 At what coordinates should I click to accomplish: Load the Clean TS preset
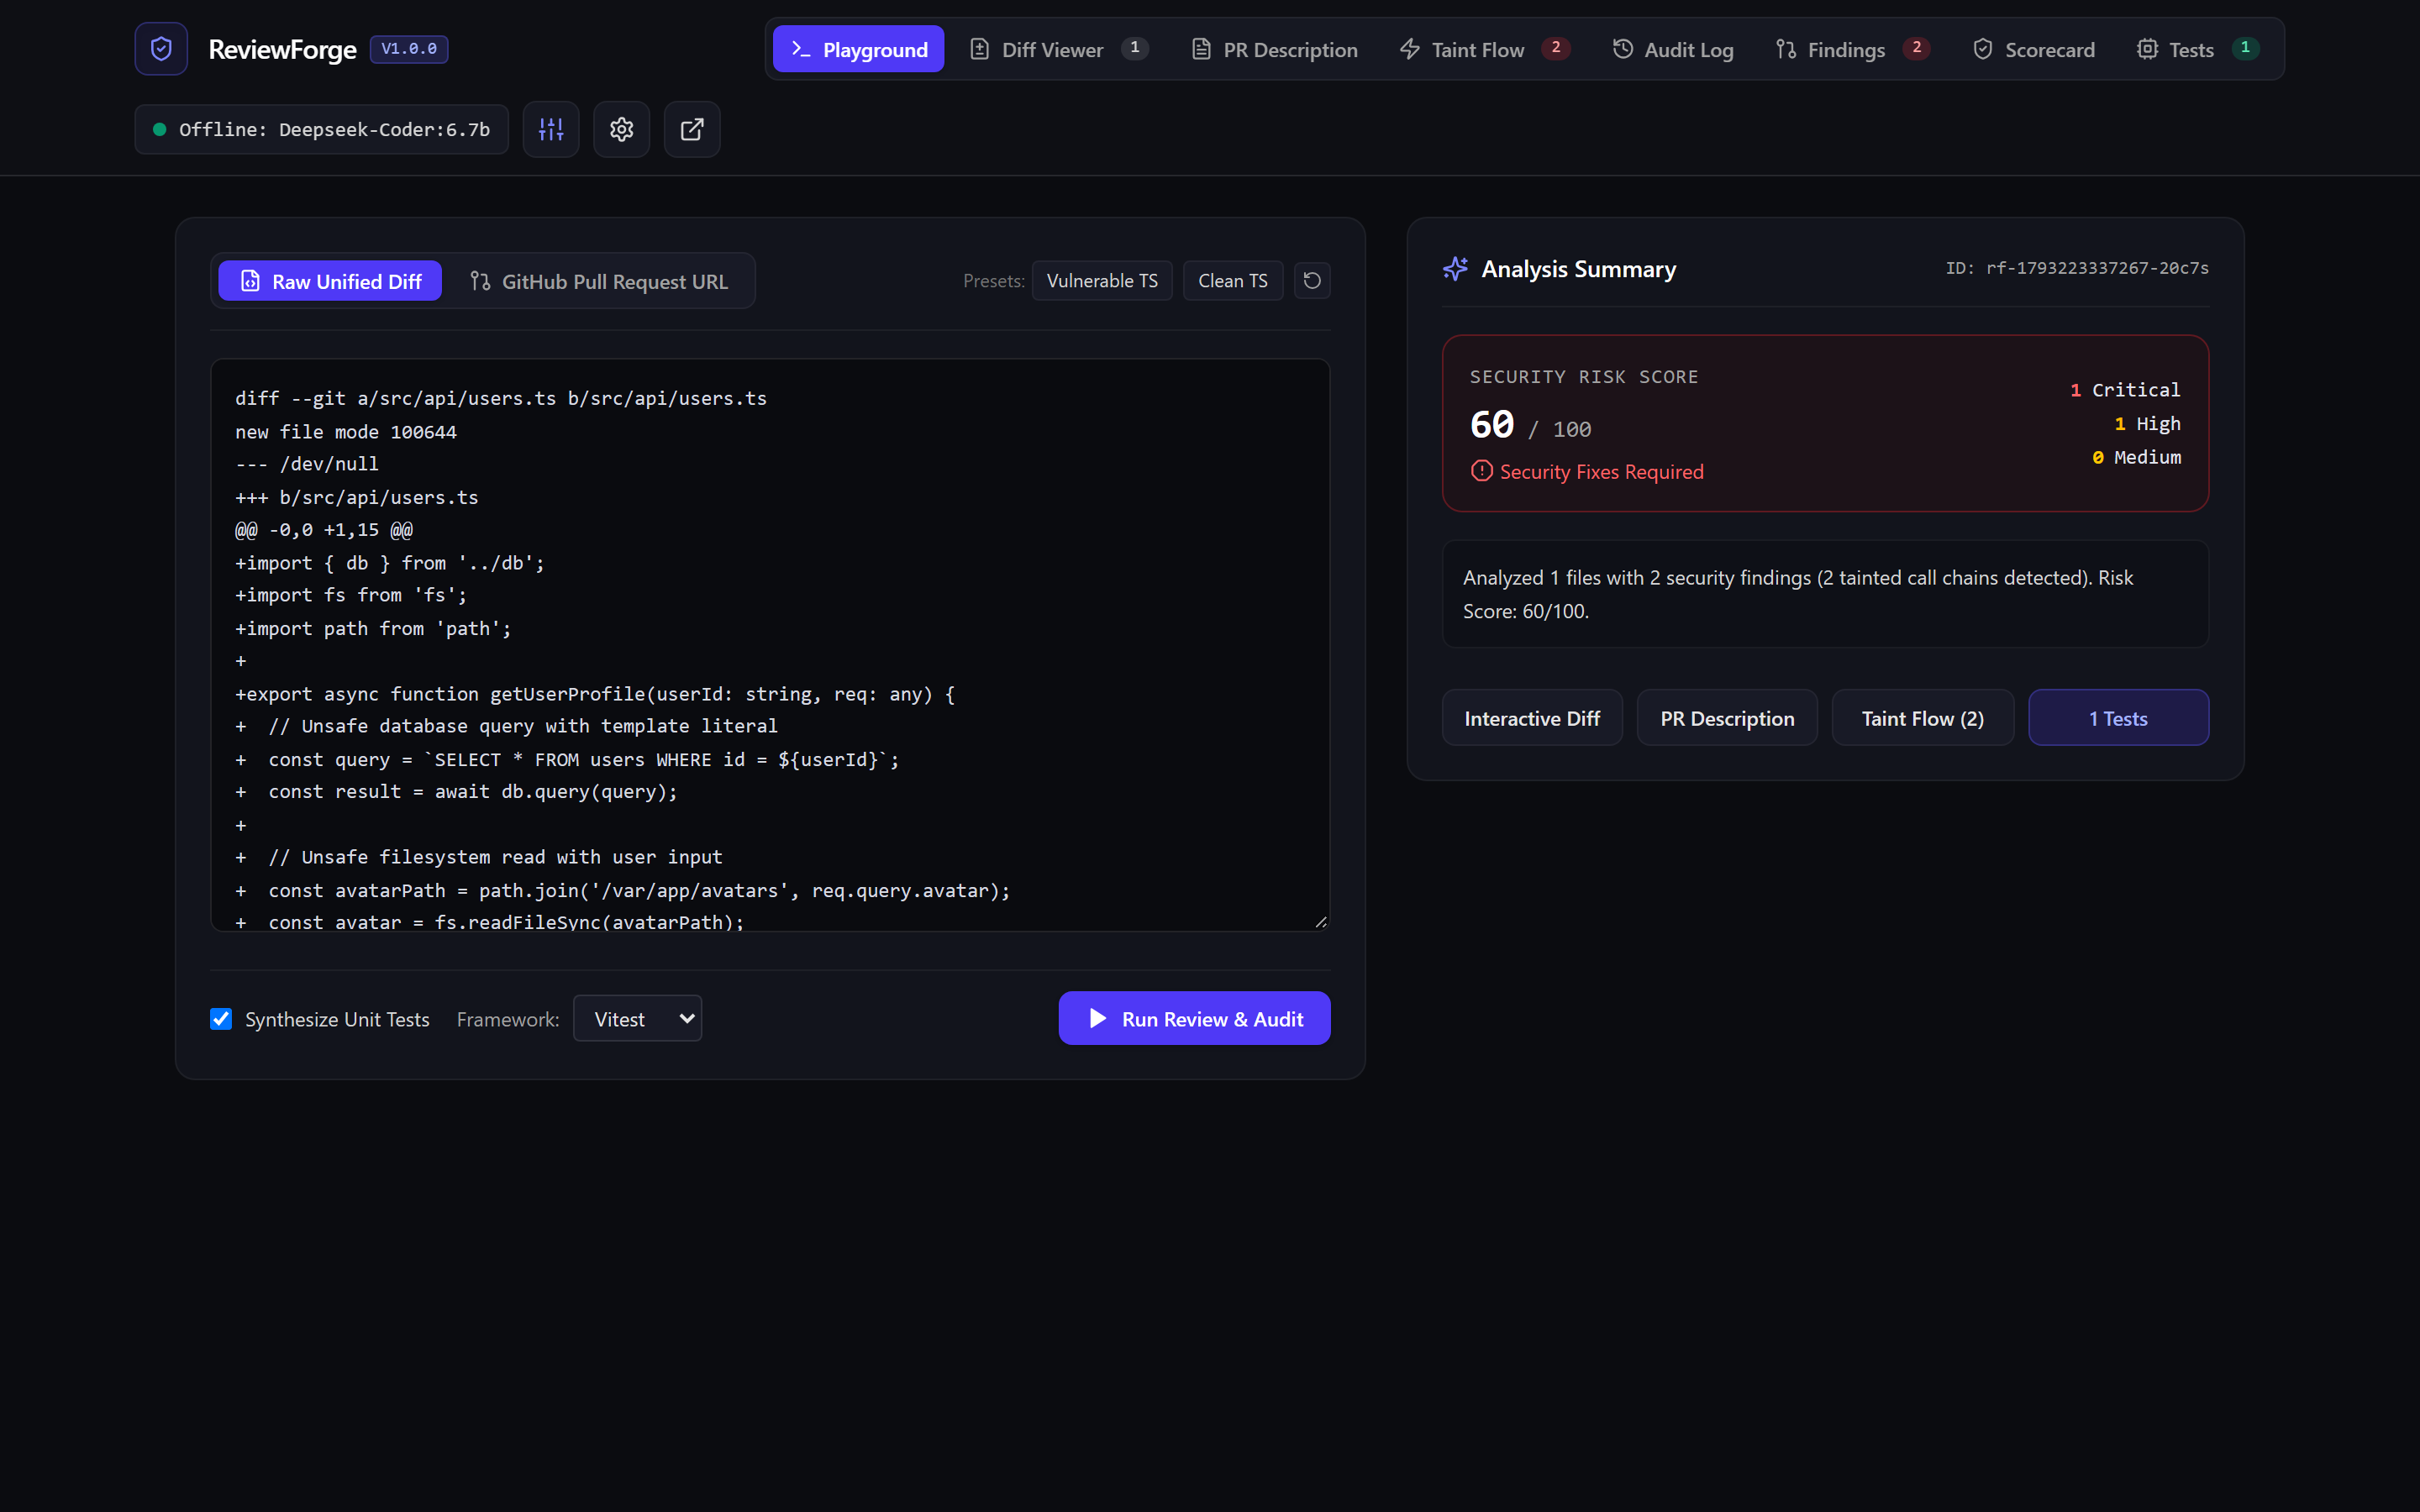coord(1233,281)
